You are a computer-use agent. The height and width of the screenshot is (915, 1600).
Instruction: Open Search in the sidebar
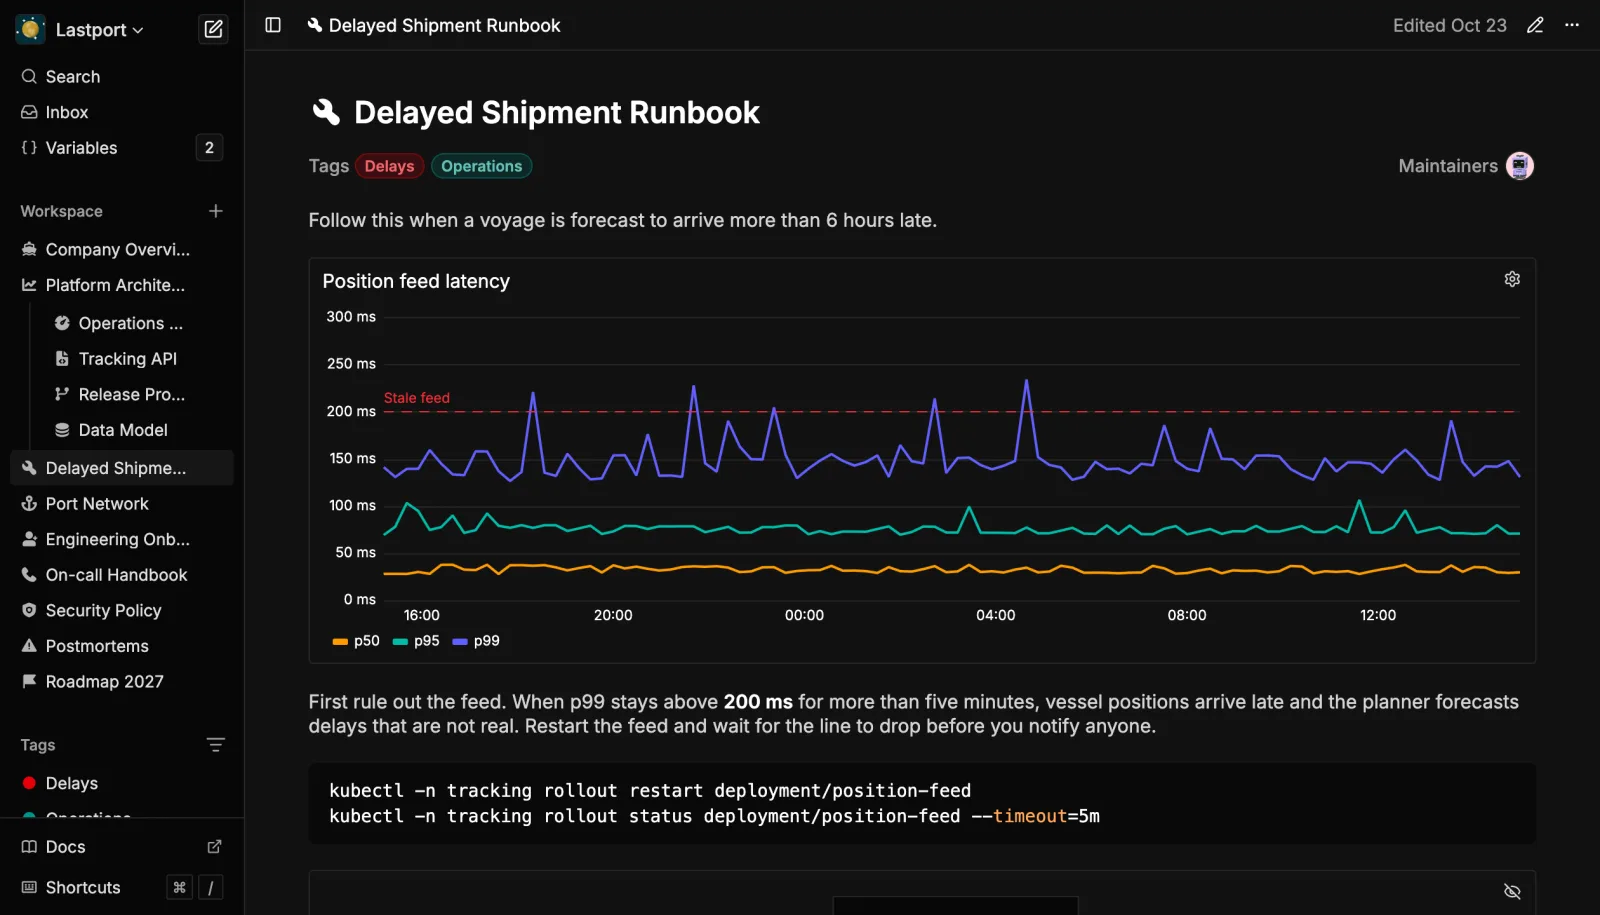[122, 77]
